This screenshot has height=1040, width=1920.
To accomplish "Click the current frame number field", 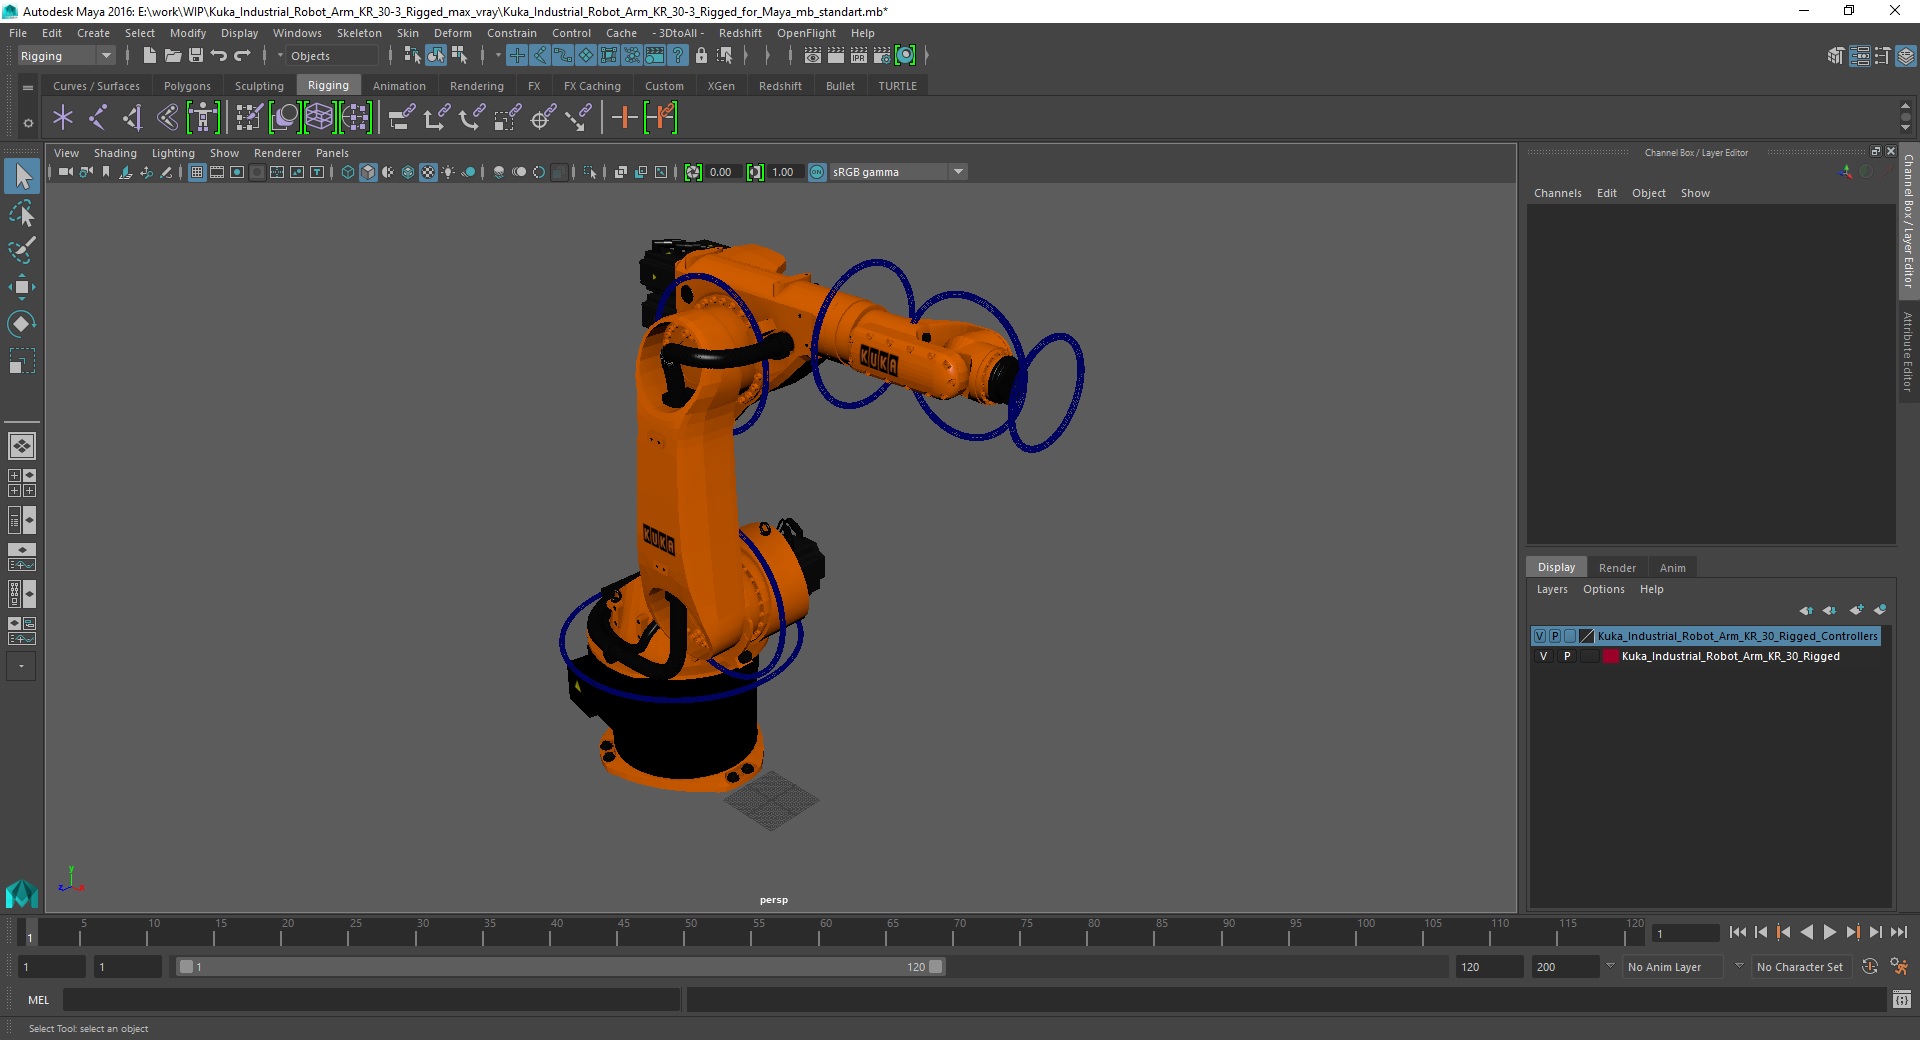I will click(x=1686, y=934).
